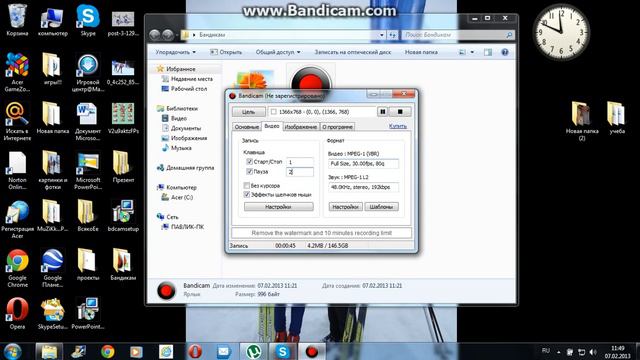
Task: Focus the Поиск search box
Action: coord(458,35)
